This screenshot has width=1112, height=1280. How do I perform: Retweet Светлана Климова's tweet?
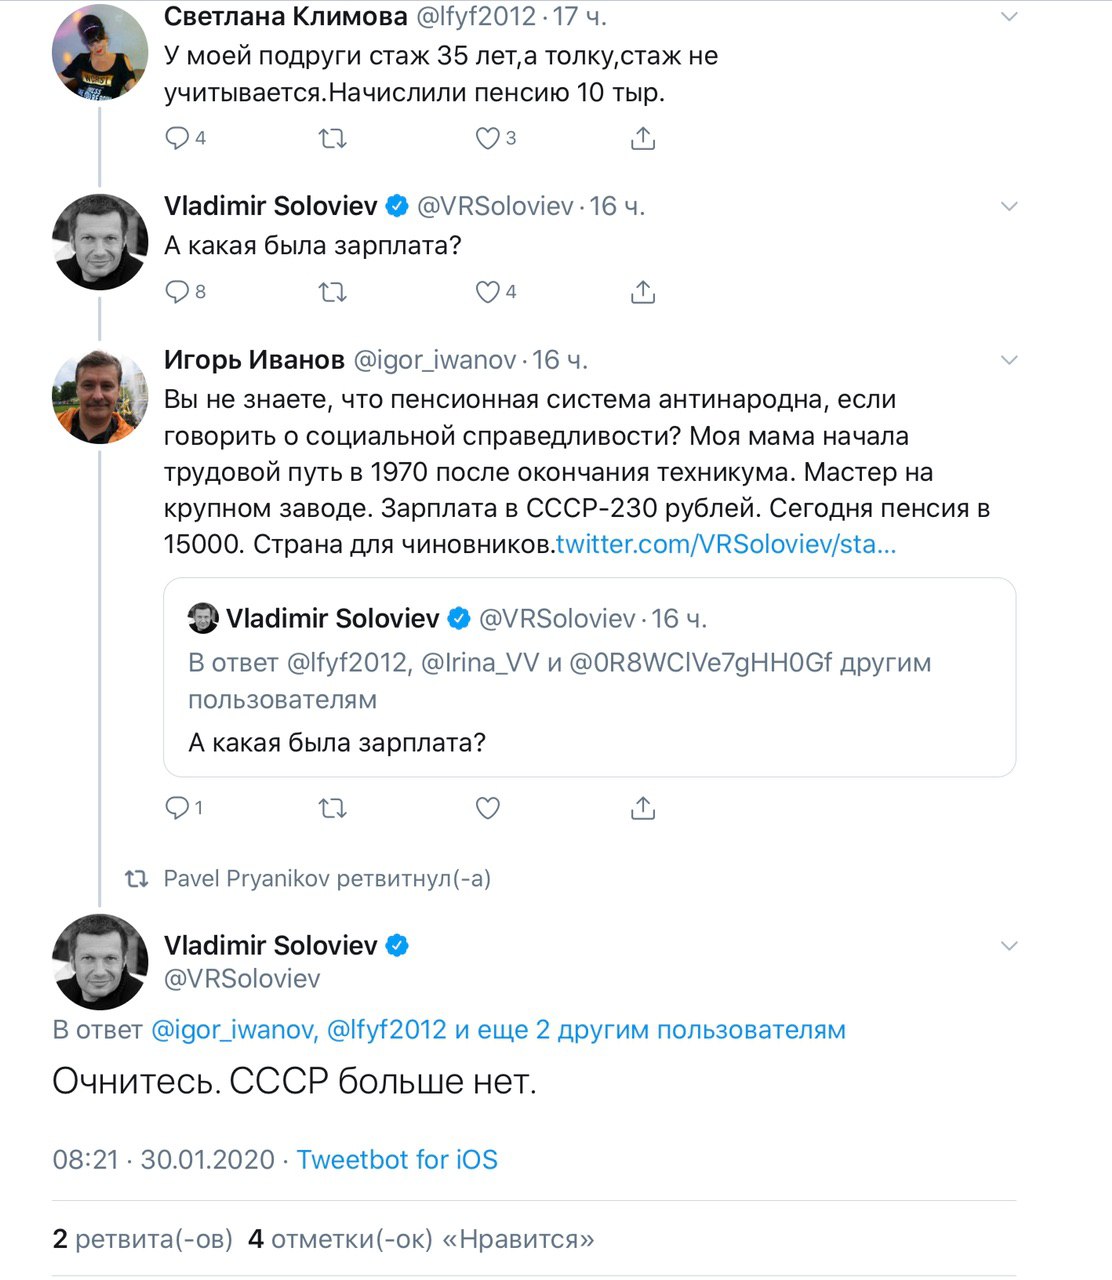point(332,138)
